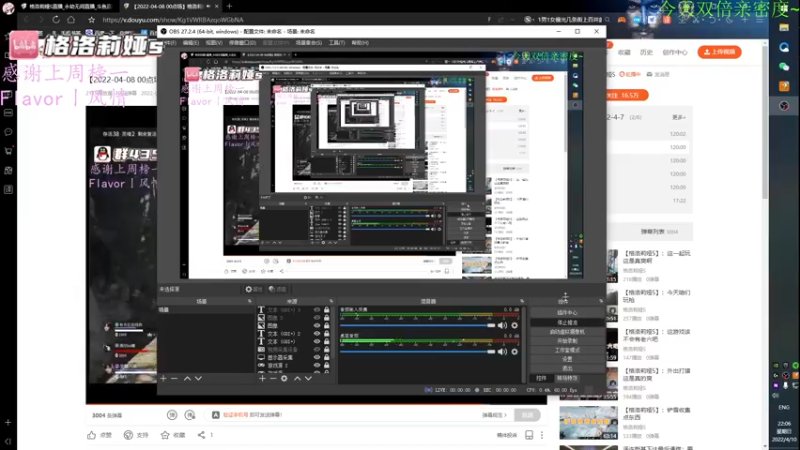The width and height of the screenshot is (800, 450).
Task: Remove selected scene with minus icon
Action: [x=174, y=379]
